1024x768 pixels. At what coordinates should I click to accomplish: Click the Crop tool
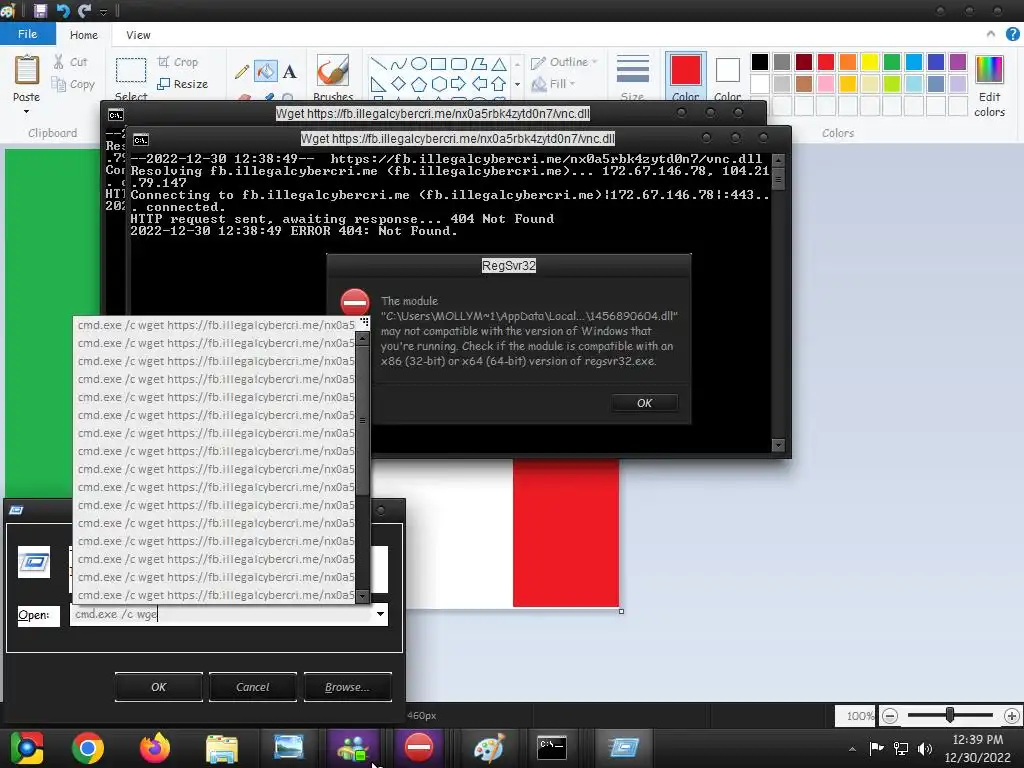[x=178, y=62]
